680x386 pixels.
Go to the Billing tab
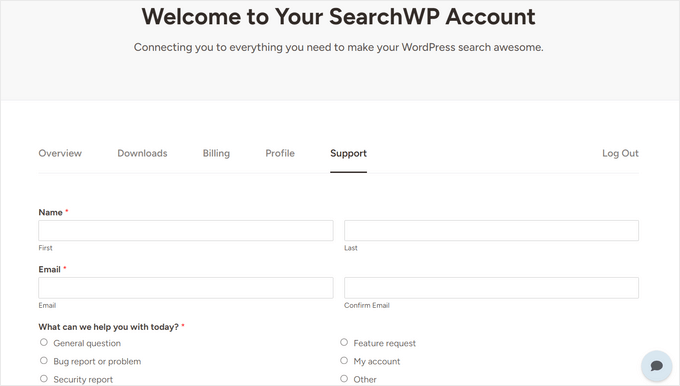[216, 153]
